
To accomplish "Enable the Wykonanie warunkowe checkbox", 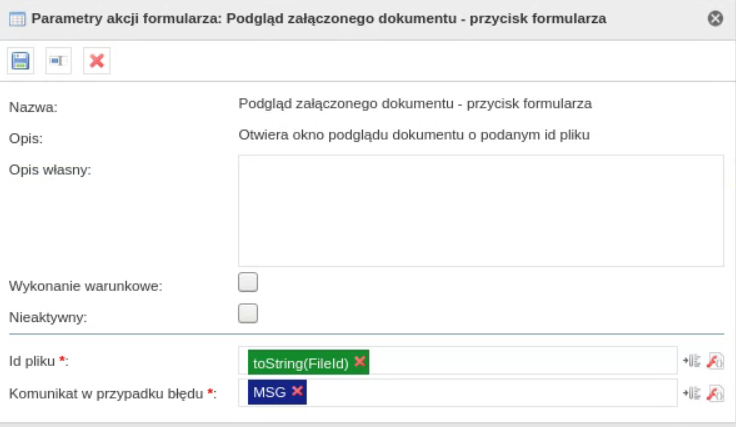I will pos(248,282).
